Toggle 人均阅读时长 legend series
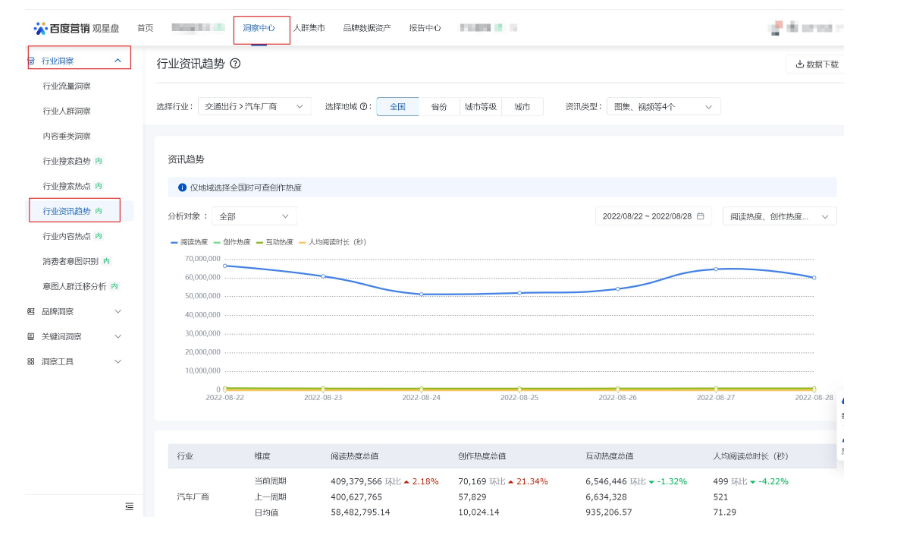The width and height of the screenshot is (905, 544). click(332, 242)
